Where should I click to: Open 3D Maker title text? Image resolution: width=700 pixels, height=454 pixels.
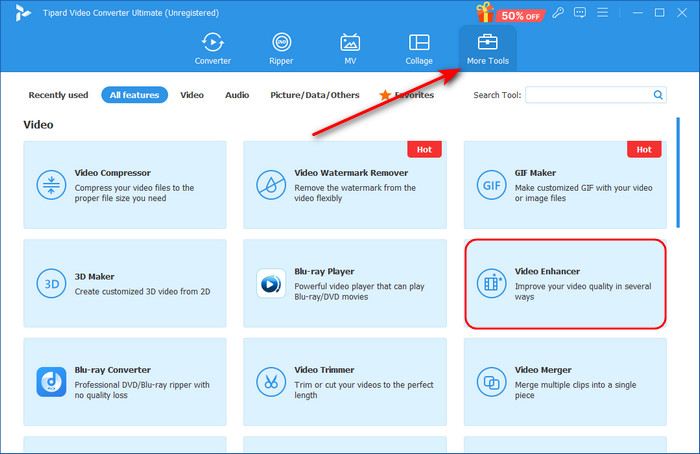94,277
